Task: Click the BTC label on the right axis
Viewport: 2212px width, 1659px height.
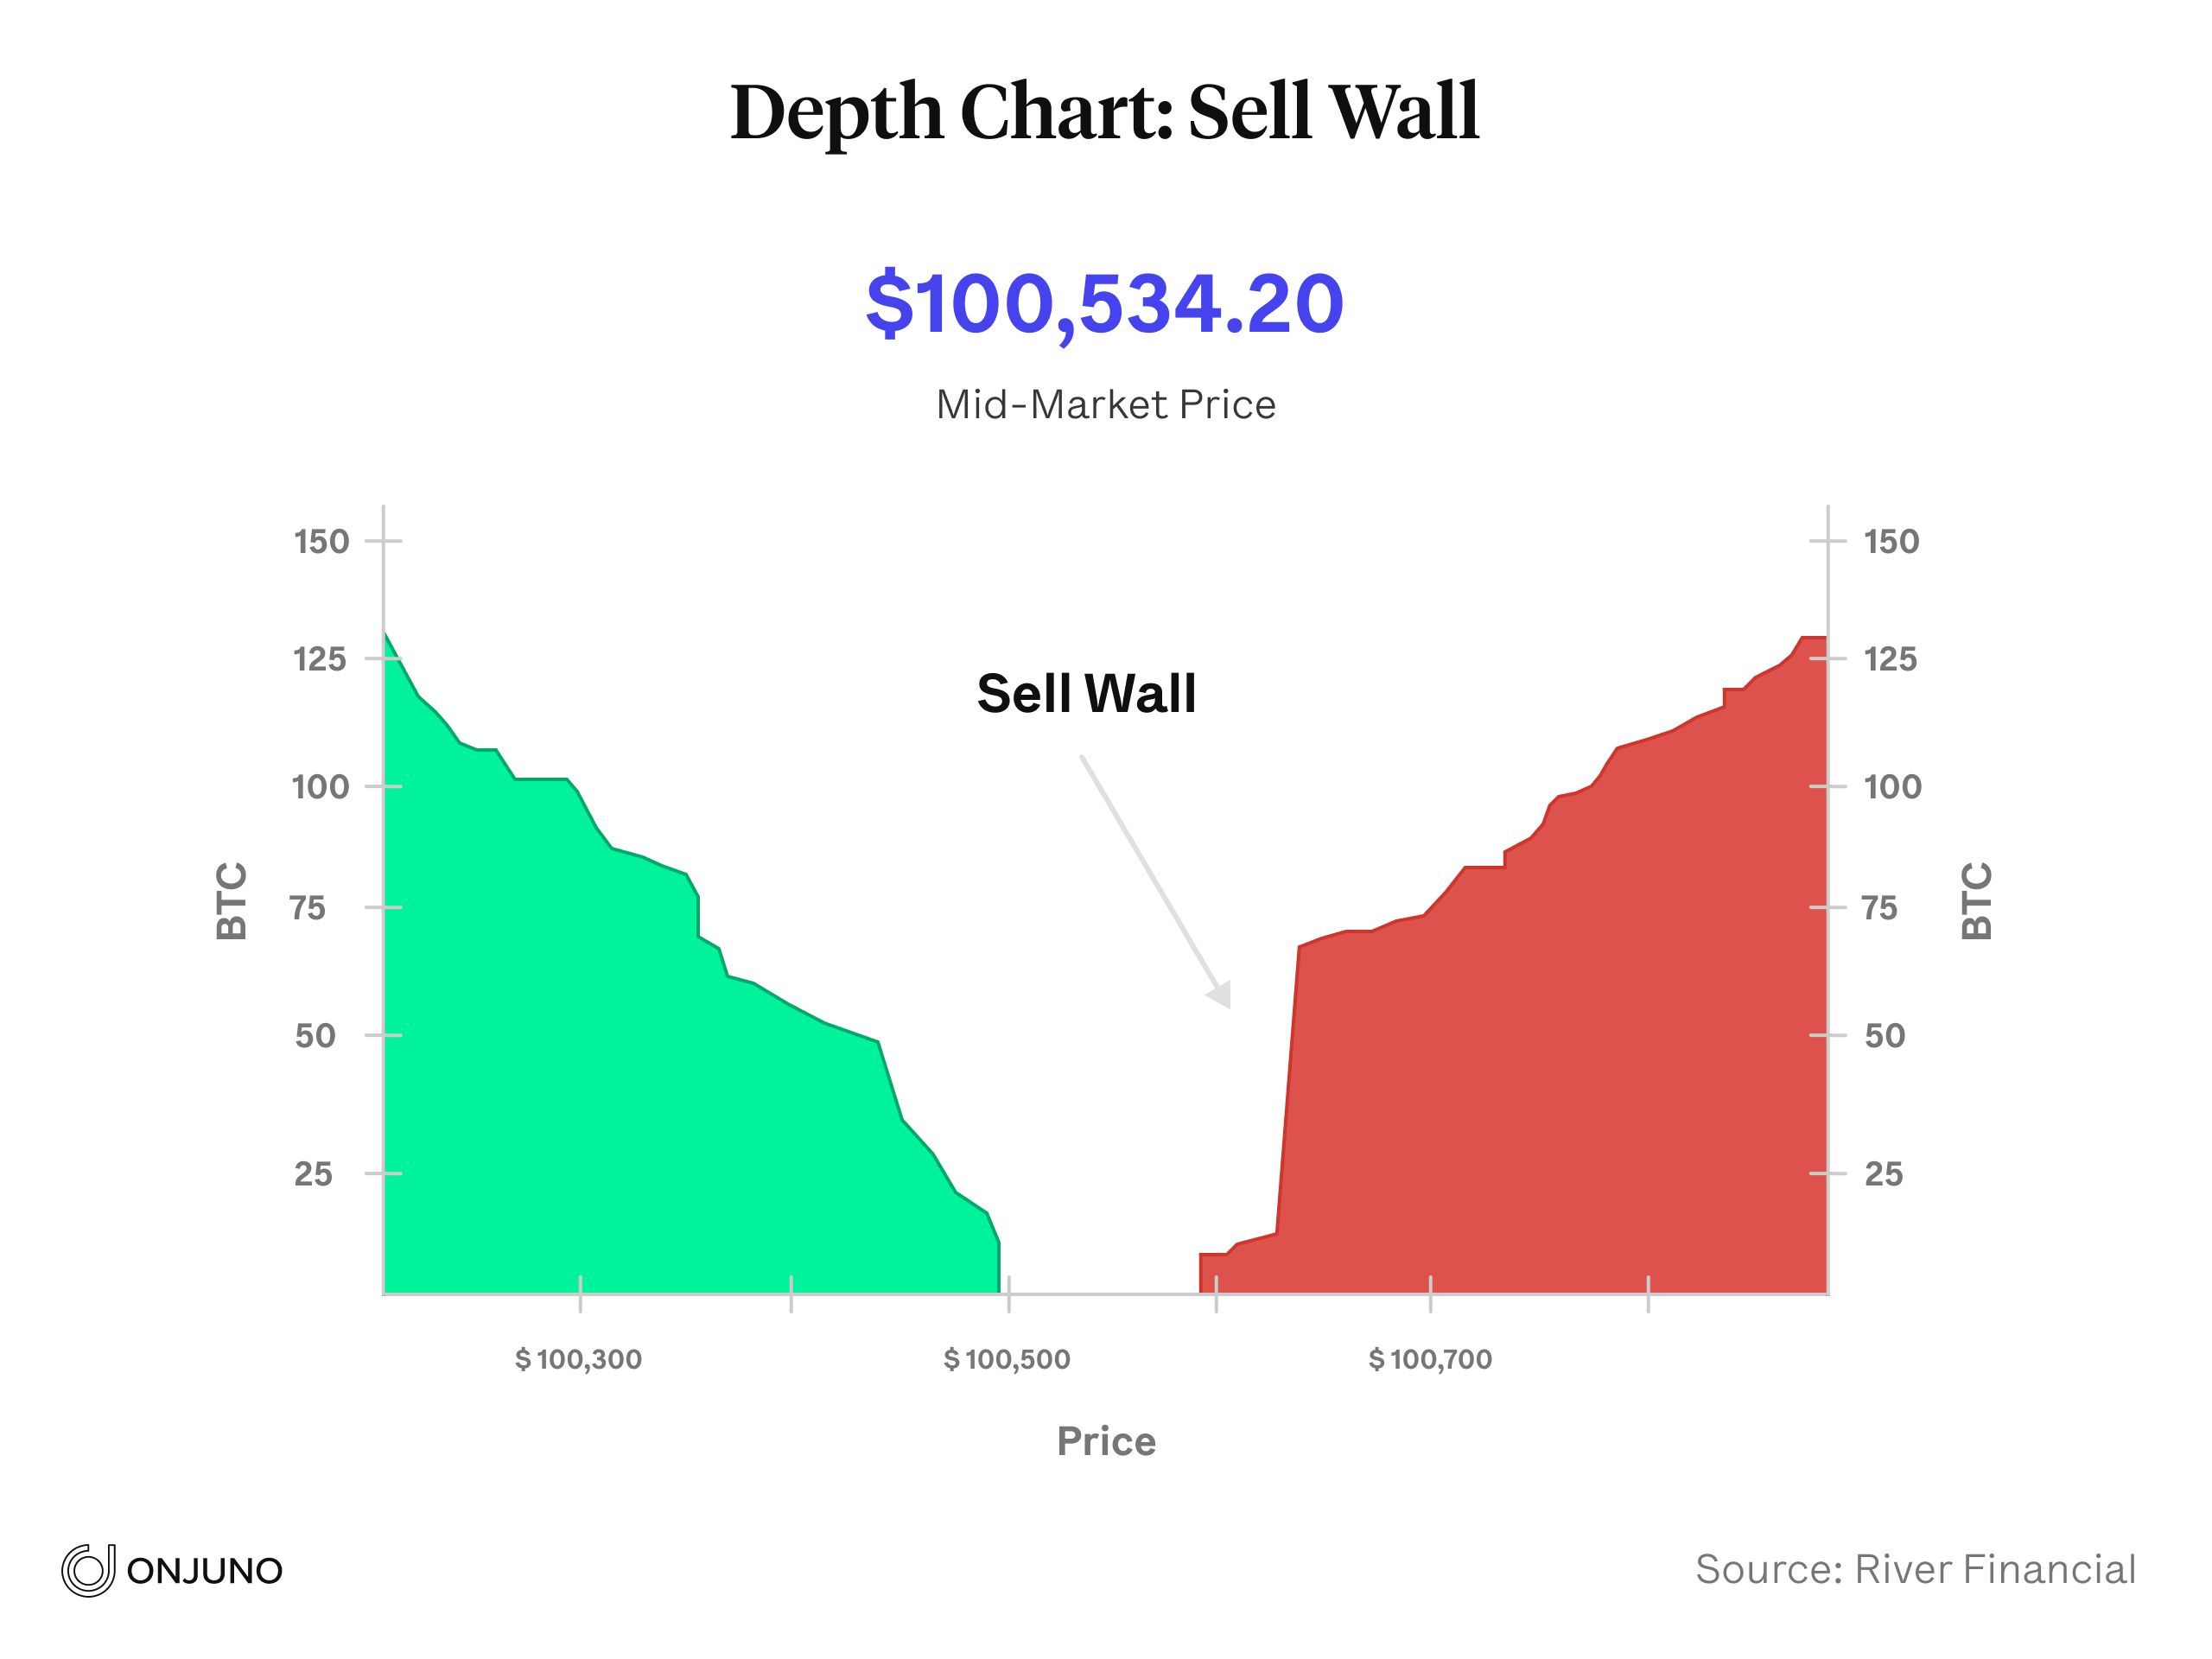Action: (1977, 900)
